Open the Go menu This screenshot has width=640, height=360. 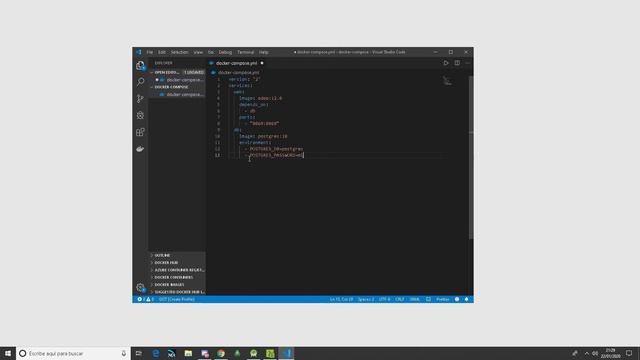[211, 52]
